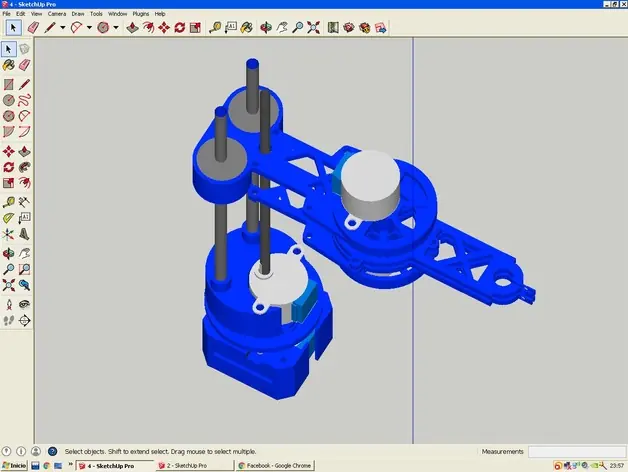This screenshot has height=472, width=628.
Task: Activate the Follow Me tool
Action: (x=24, y=167)
